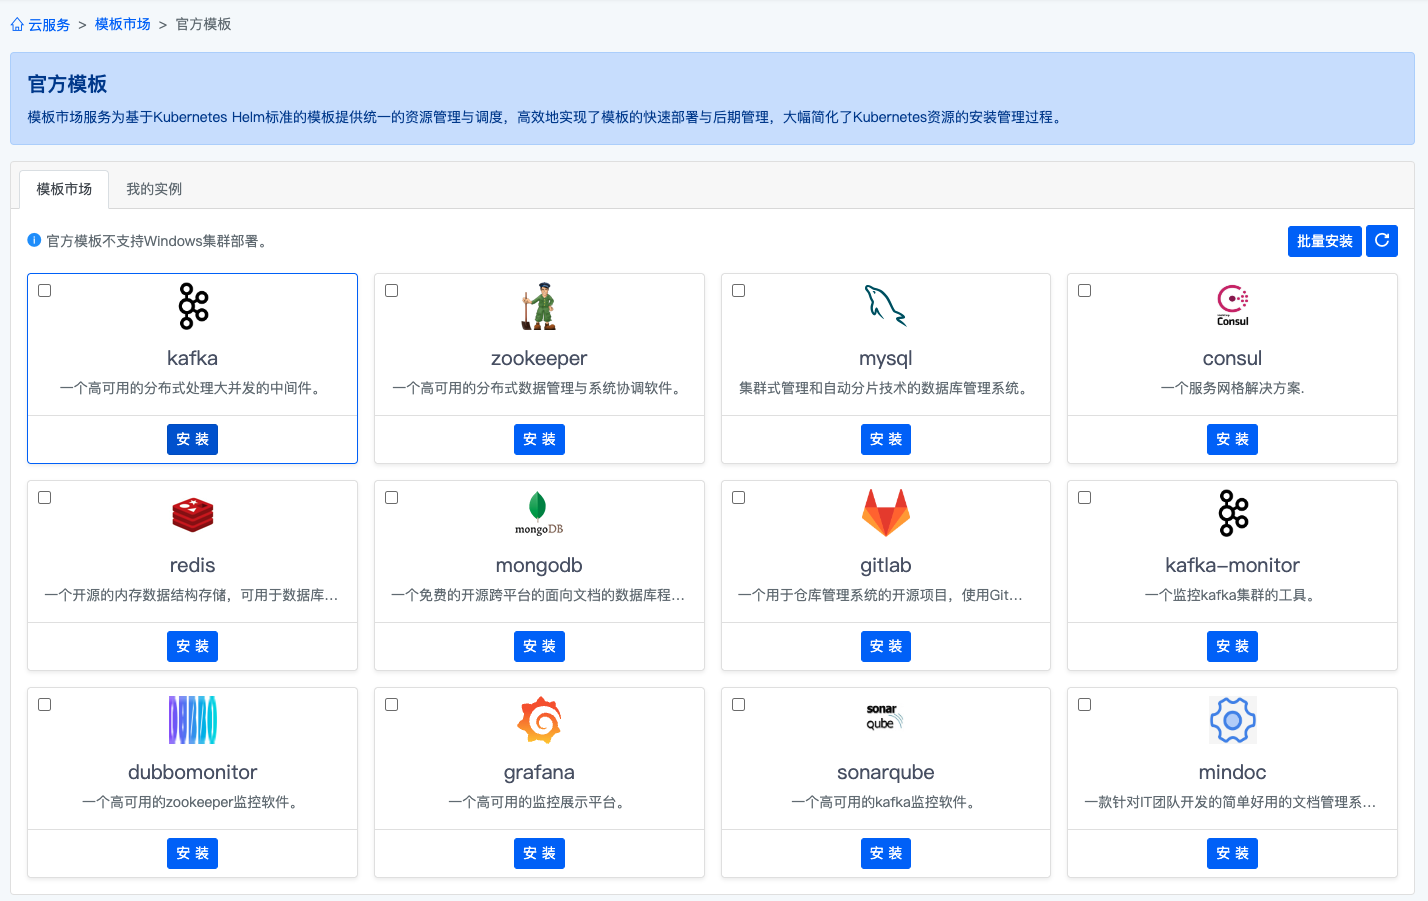Click the mindoc gear logo icon

[1233, 720]
